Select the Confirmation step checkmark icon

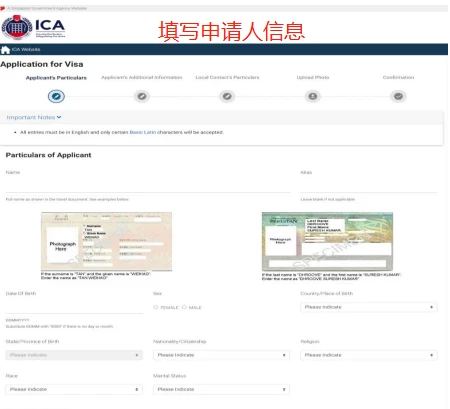[x=398, y=96]
